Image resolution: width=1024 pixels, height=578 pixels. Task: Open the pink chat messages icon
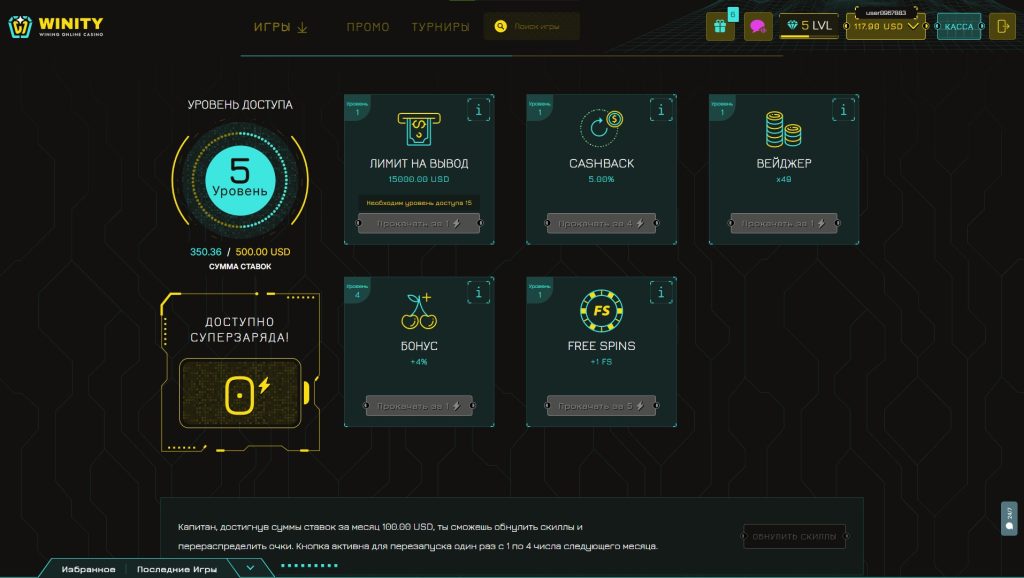click(x=758, y=26)
